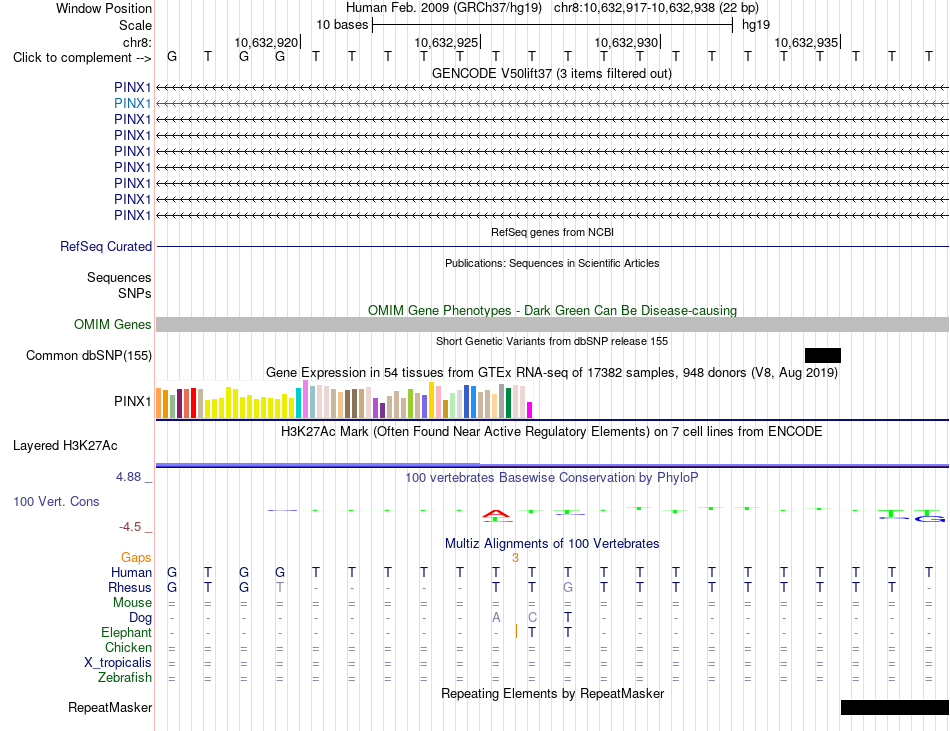Click the GTEx tissue expression bar chart

click(344, 400)
